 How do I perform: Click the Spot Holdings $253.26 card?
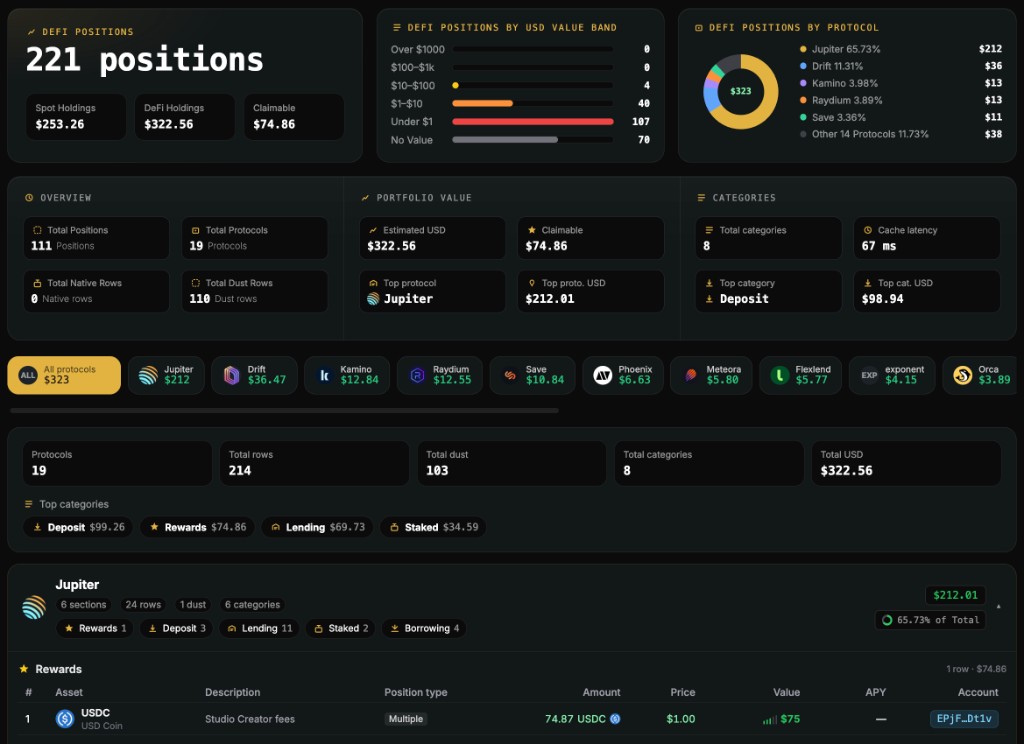76,116
